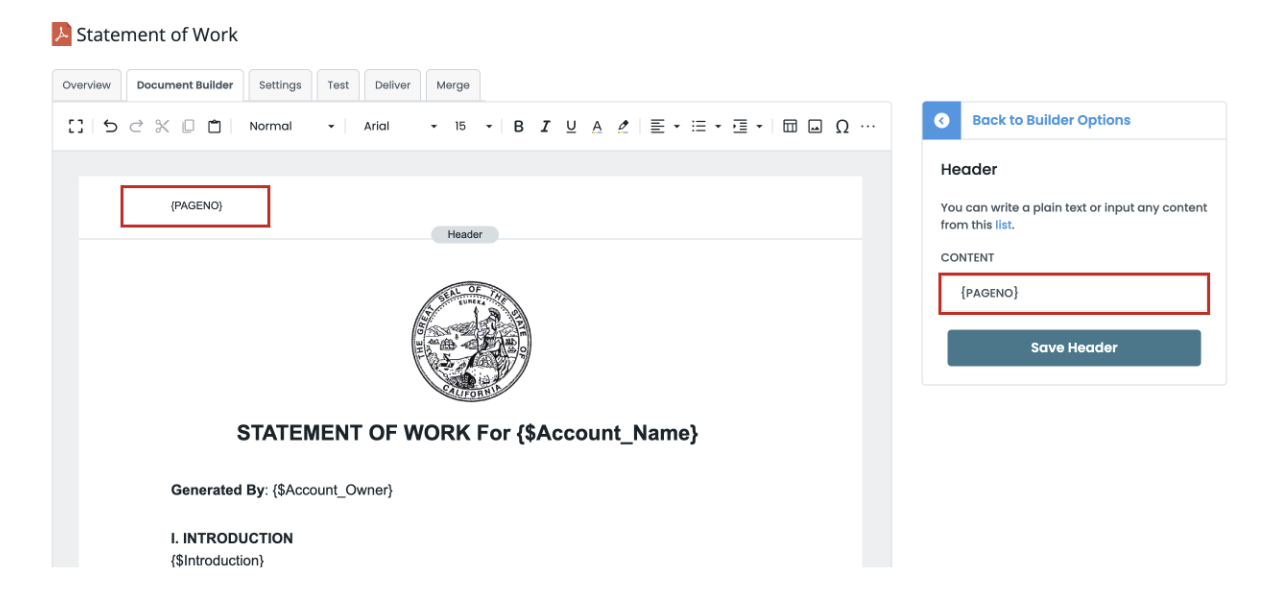Undo the last change
This screenshot has height=616, width=1272.
[110, 126]
